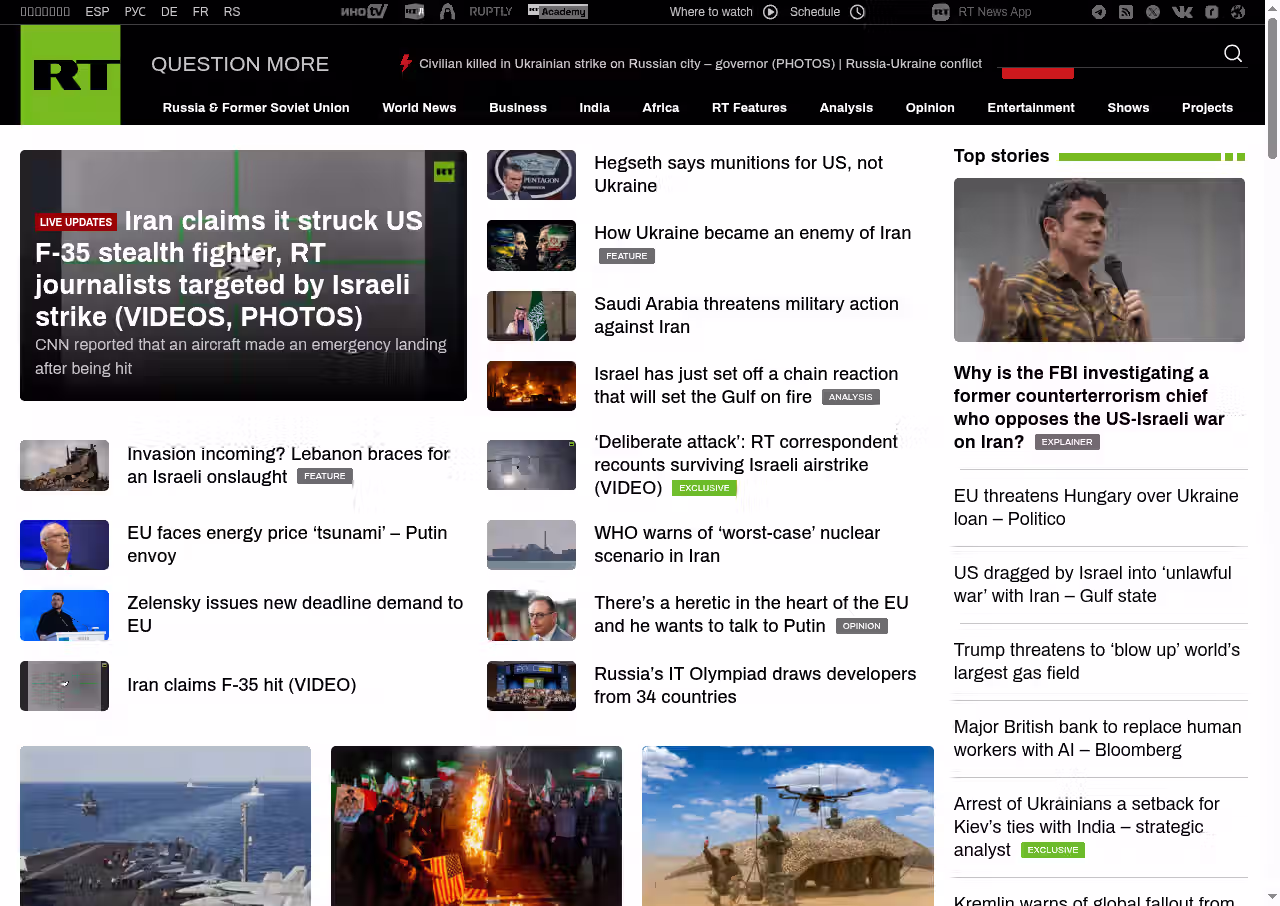Click the play icon beside Where to watch
The image size is (1280, 906).
(770, 12)
